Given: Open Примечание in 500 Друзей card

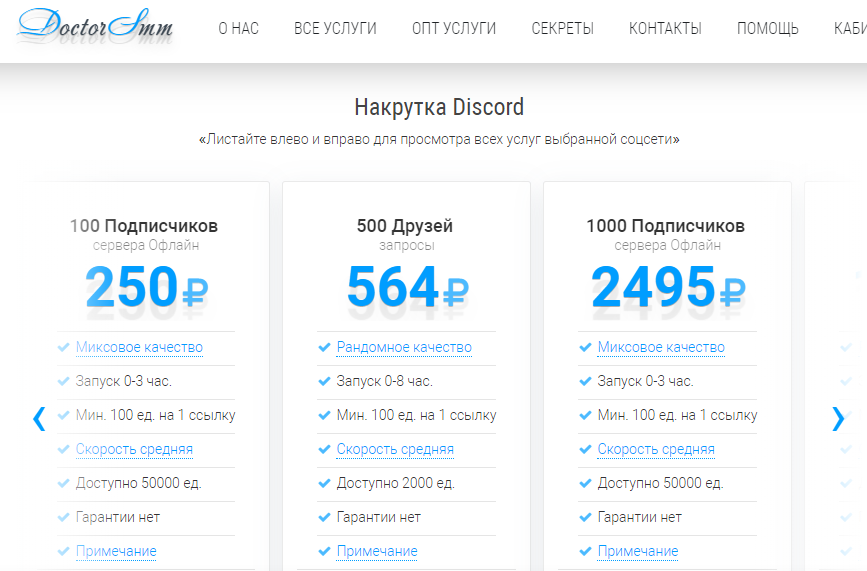Looking at the screenshot, I should (x=377, y=551).
